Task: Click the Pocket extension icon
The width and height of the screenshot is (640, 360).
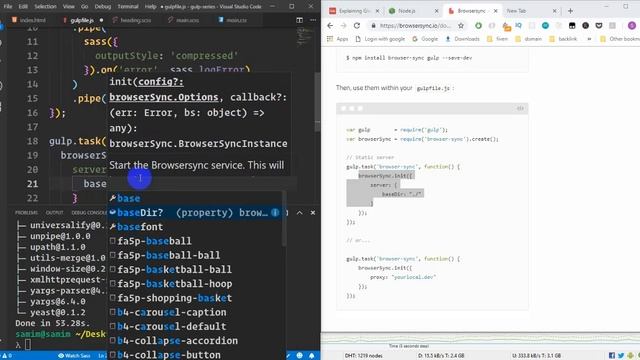Action: coord(599,26)
